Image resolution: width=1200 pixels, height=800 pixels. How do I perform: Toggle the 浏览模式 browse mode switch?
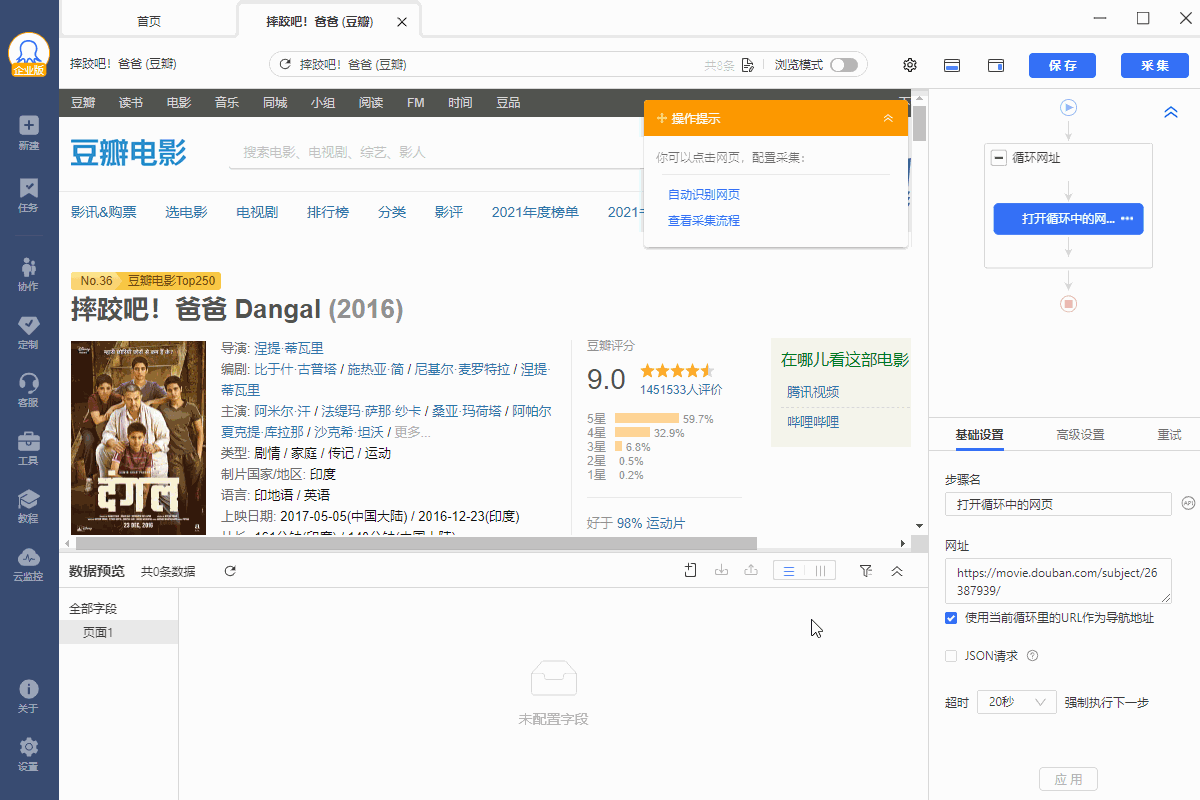point(843,65)
